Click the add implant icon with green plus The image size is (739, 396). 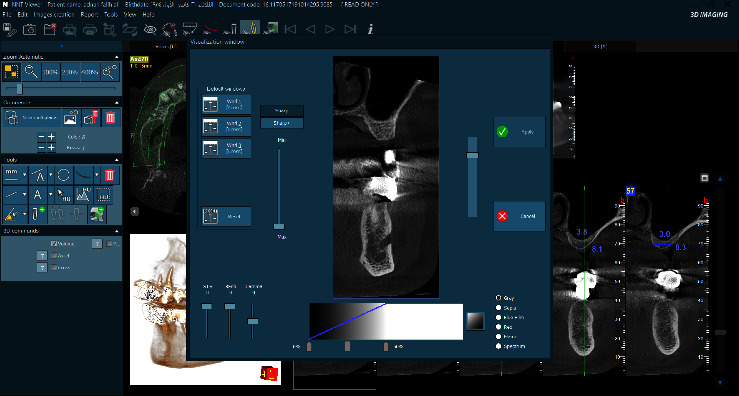37,214
